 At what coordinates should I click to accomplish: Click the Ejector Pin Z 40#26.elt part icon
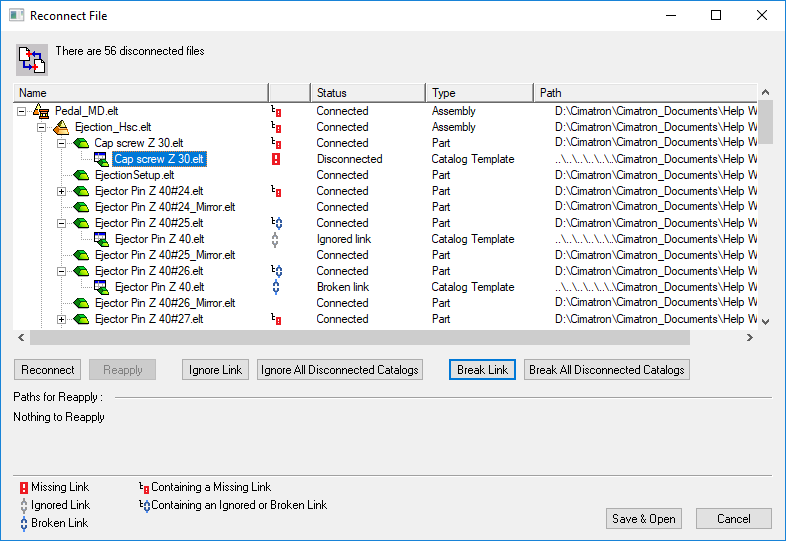(x=81, y=271)
